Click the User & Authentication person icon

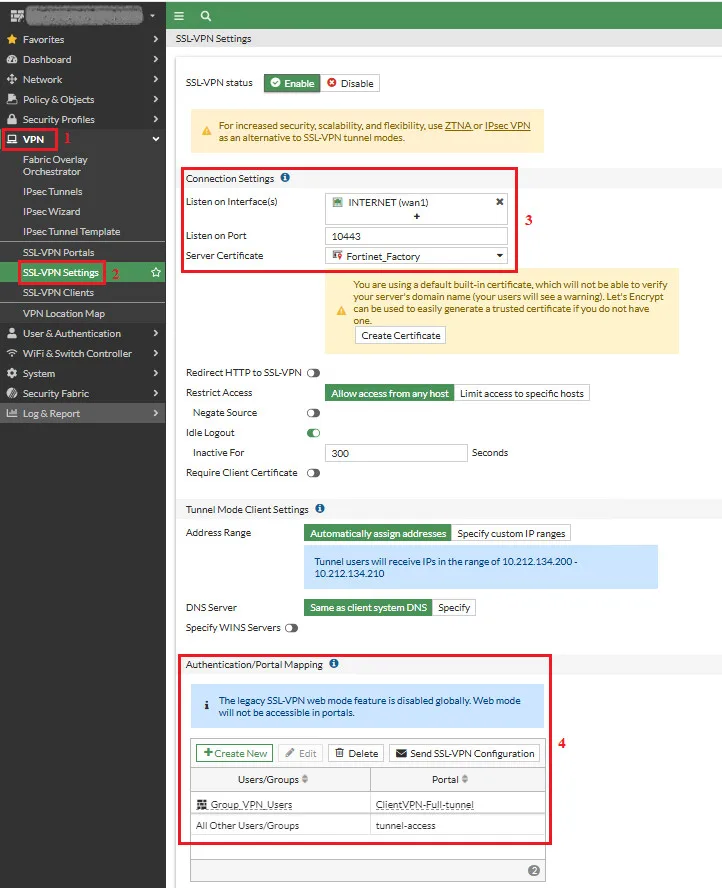(12, 334)
